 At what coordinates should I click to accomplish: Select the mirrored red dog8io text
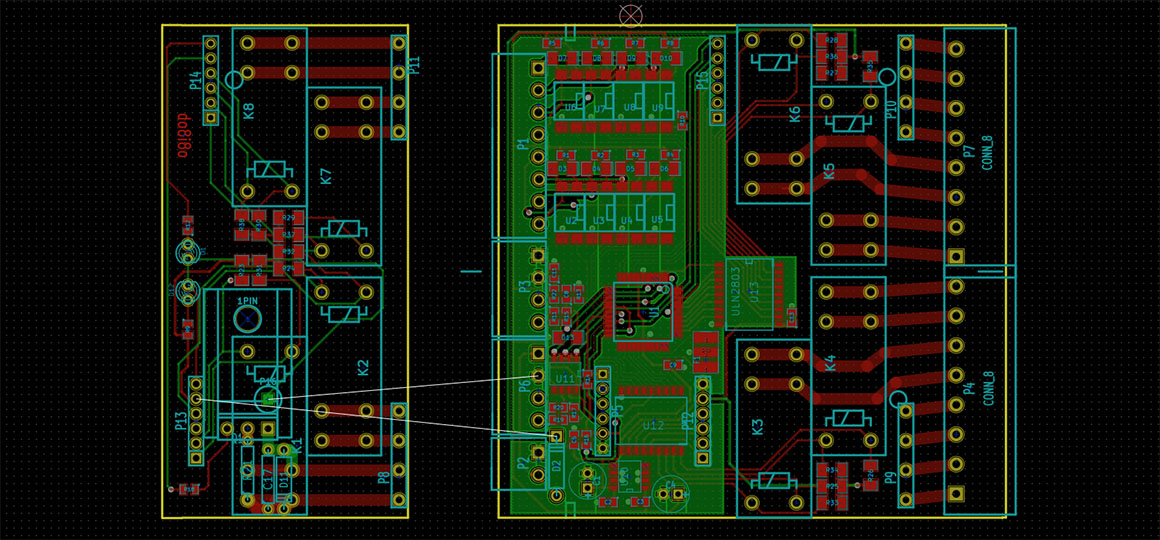184,135
